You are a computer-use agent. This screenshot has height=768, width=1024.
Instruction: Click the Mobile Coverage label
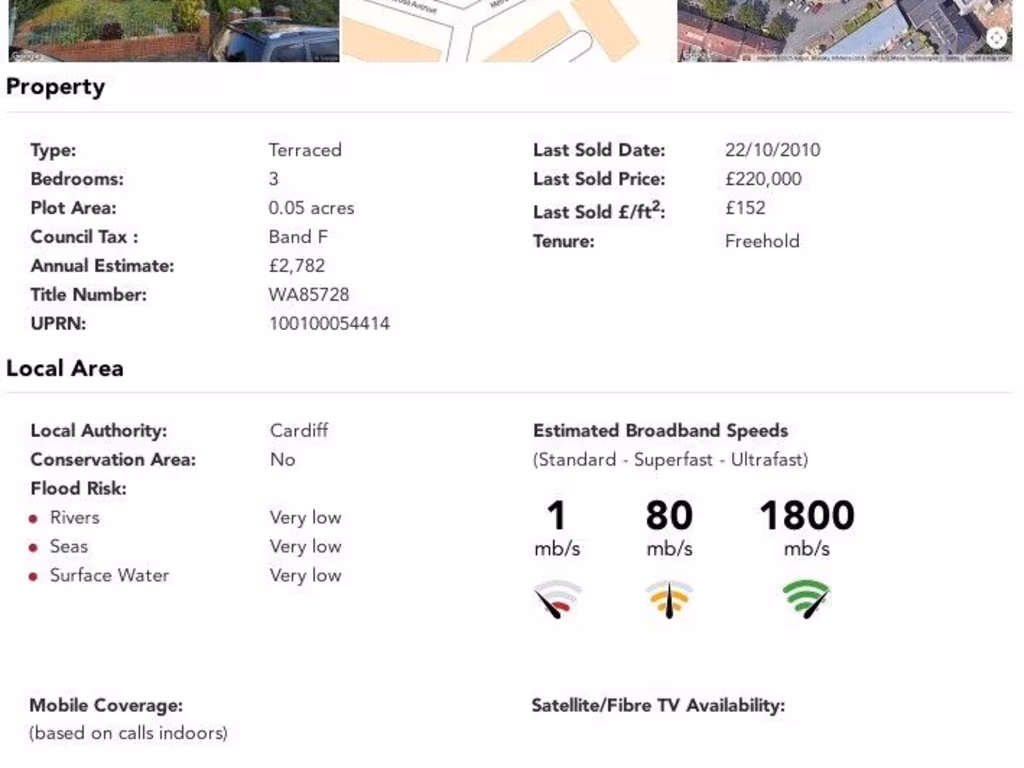click(106, 706)
